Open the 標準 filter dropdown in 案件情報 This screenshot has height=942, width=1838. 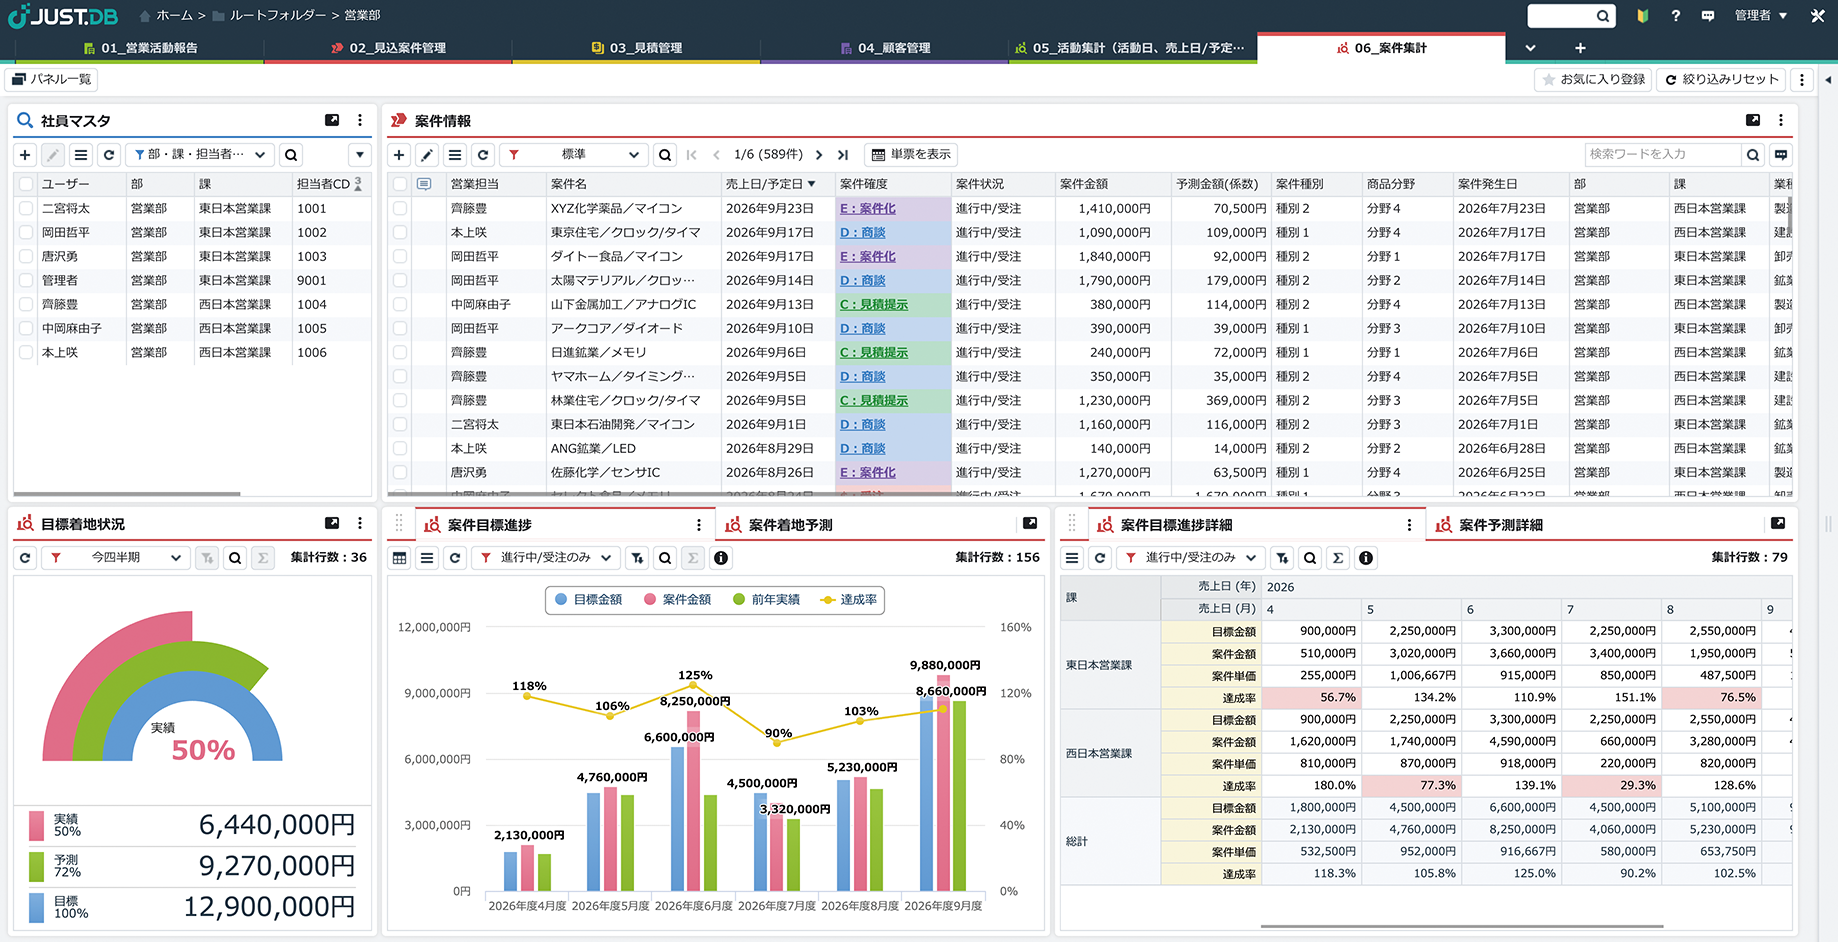tap(573, 155)
